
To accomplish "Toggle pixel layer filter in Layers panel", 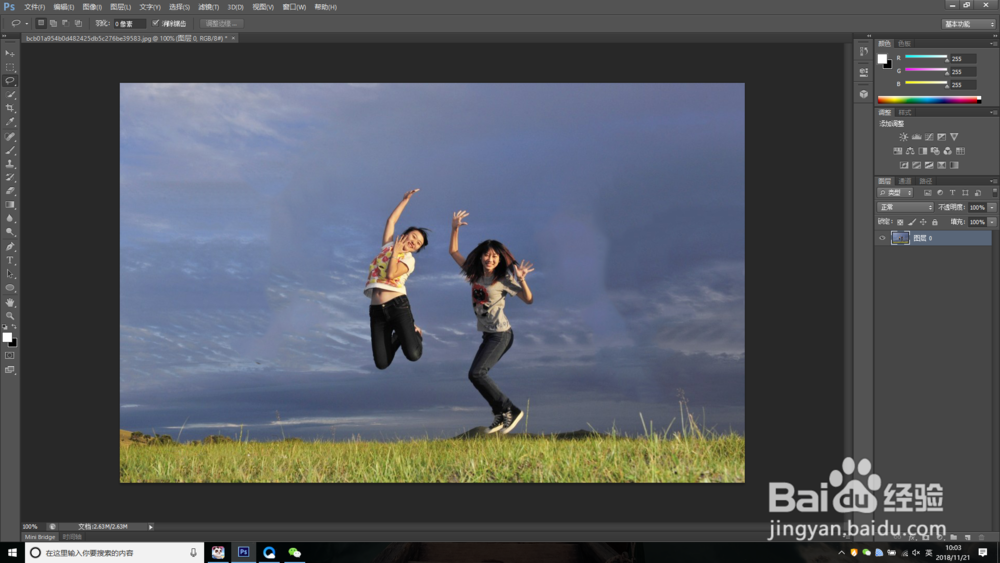I will point(927,193).
